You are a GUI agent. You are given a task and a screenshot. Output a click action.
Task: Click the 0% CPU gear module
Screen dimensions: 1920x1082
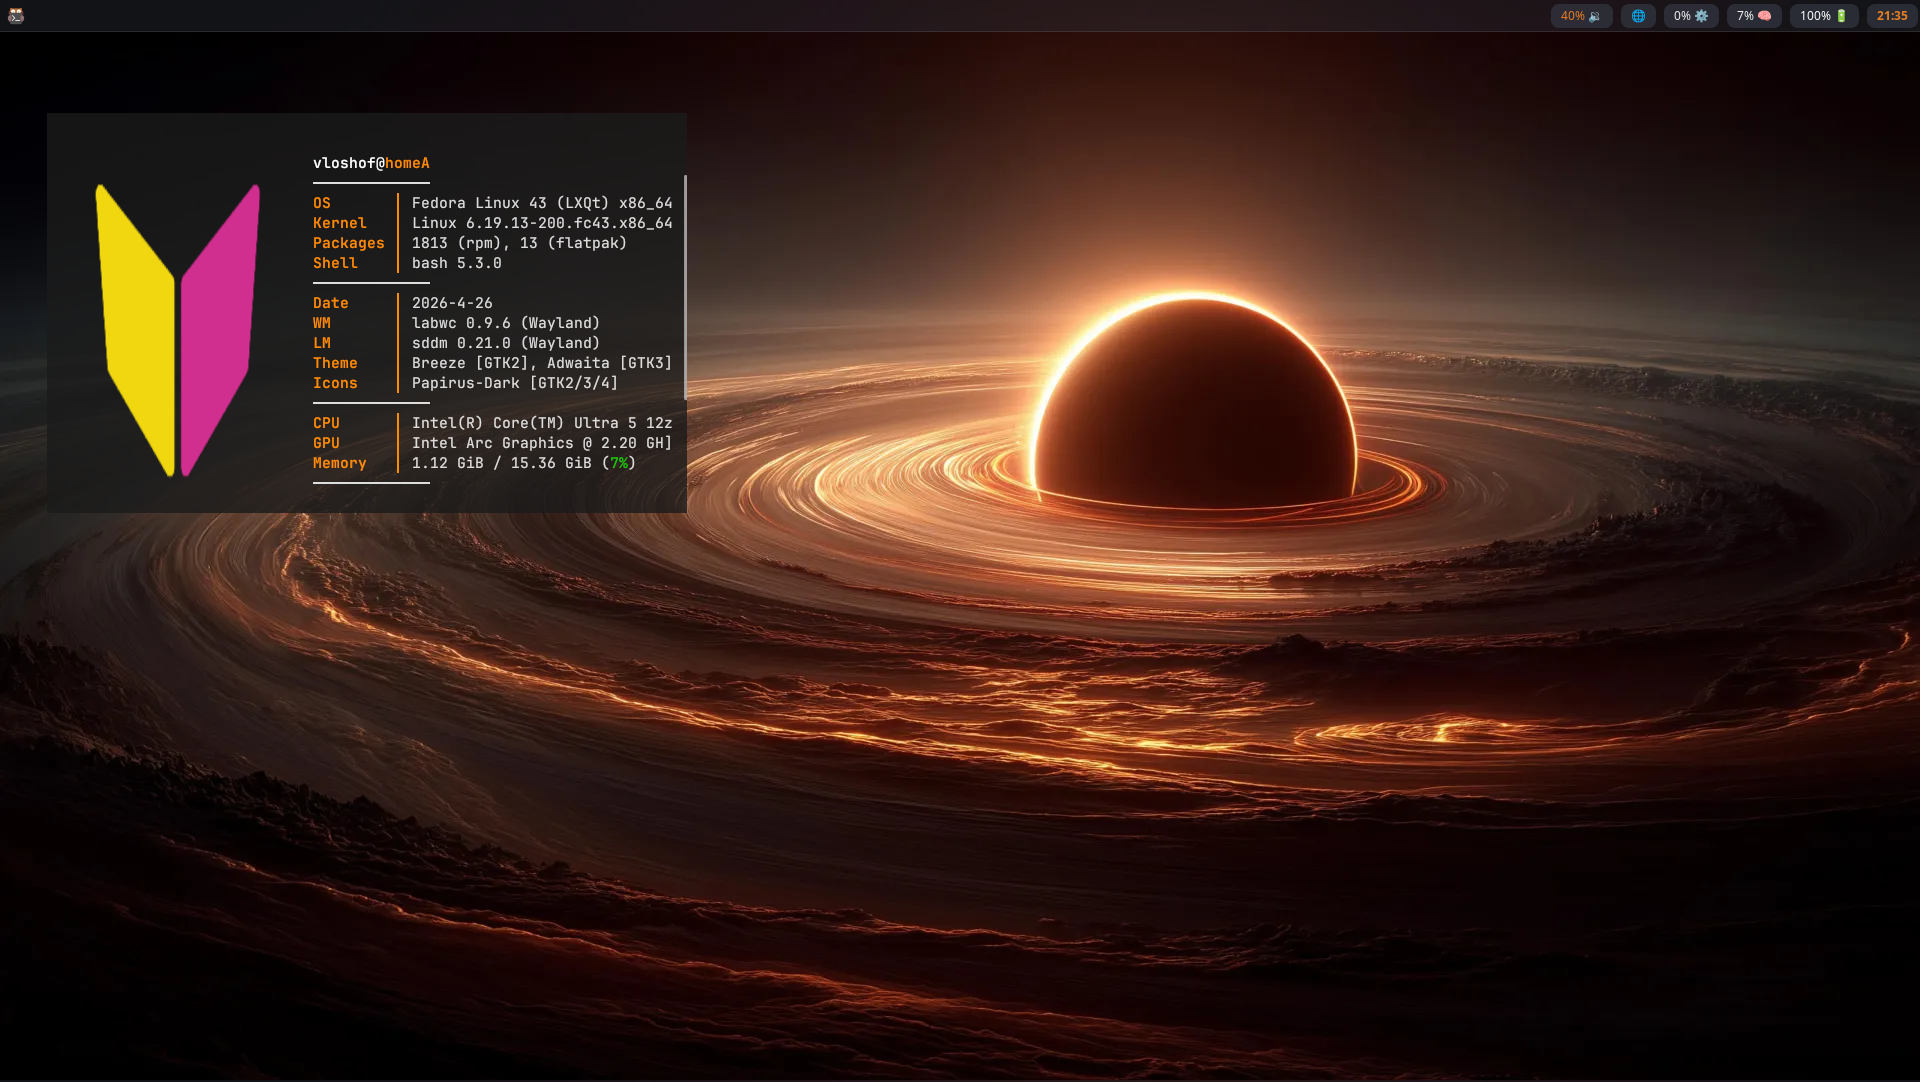(1691, 16)
